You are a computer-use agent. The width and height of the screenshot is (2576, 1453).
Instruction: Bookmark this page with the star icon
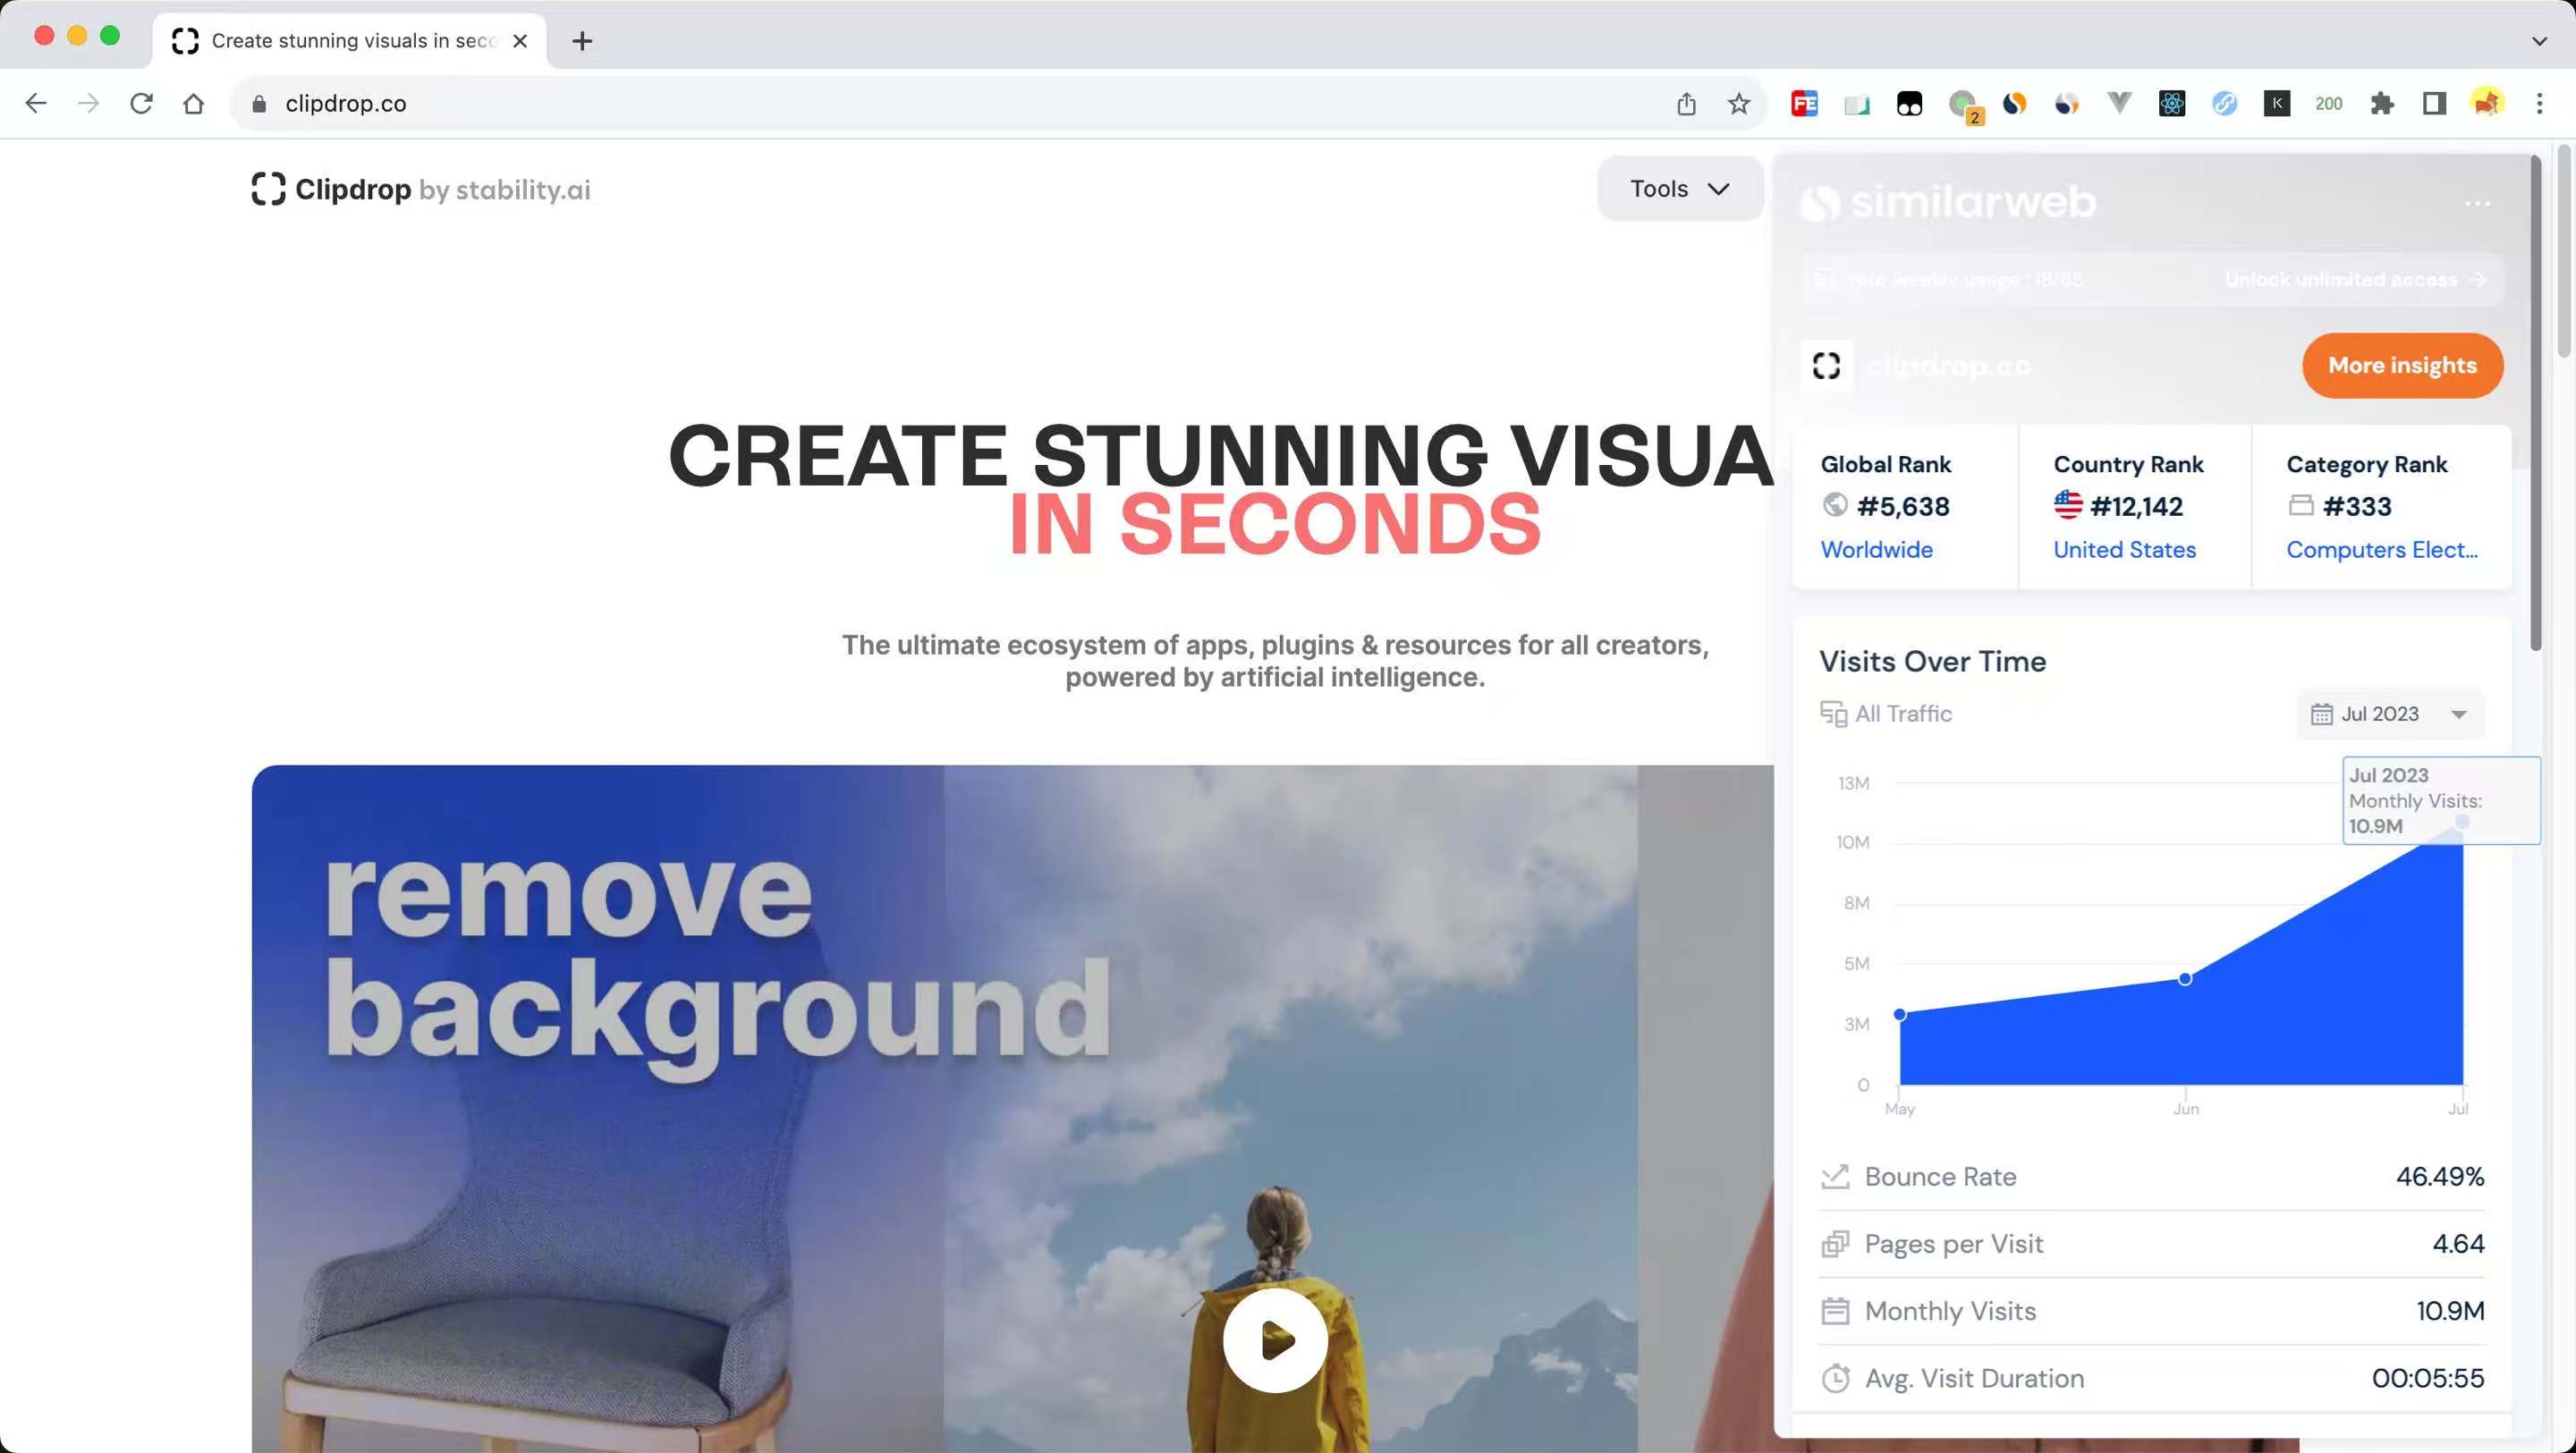click(1739, 103)
